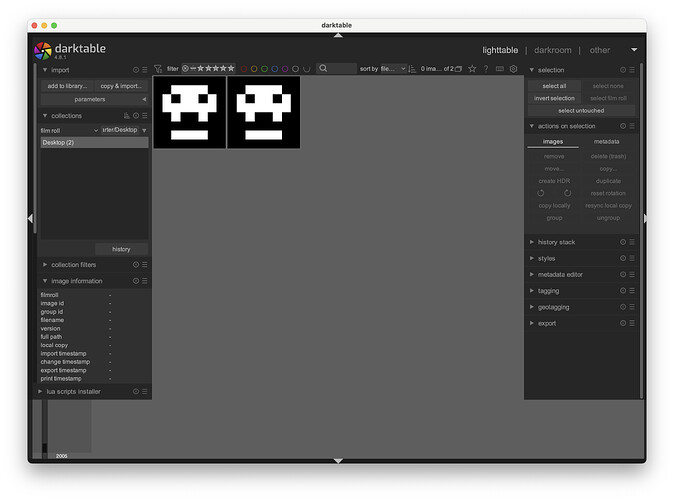Click rotate counterclockwise icon
The image size is (674, 500).
(x=541, y=193)
